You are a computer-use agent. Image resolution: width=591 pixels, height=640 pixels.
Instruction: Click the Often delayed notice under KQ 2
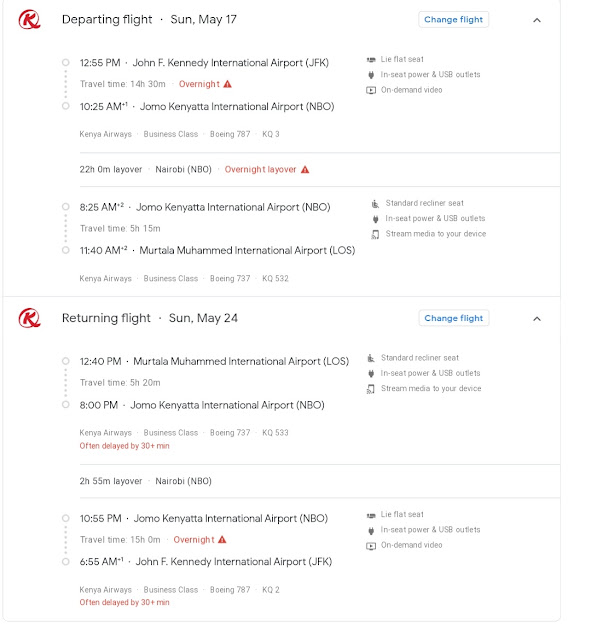point(124,602)
